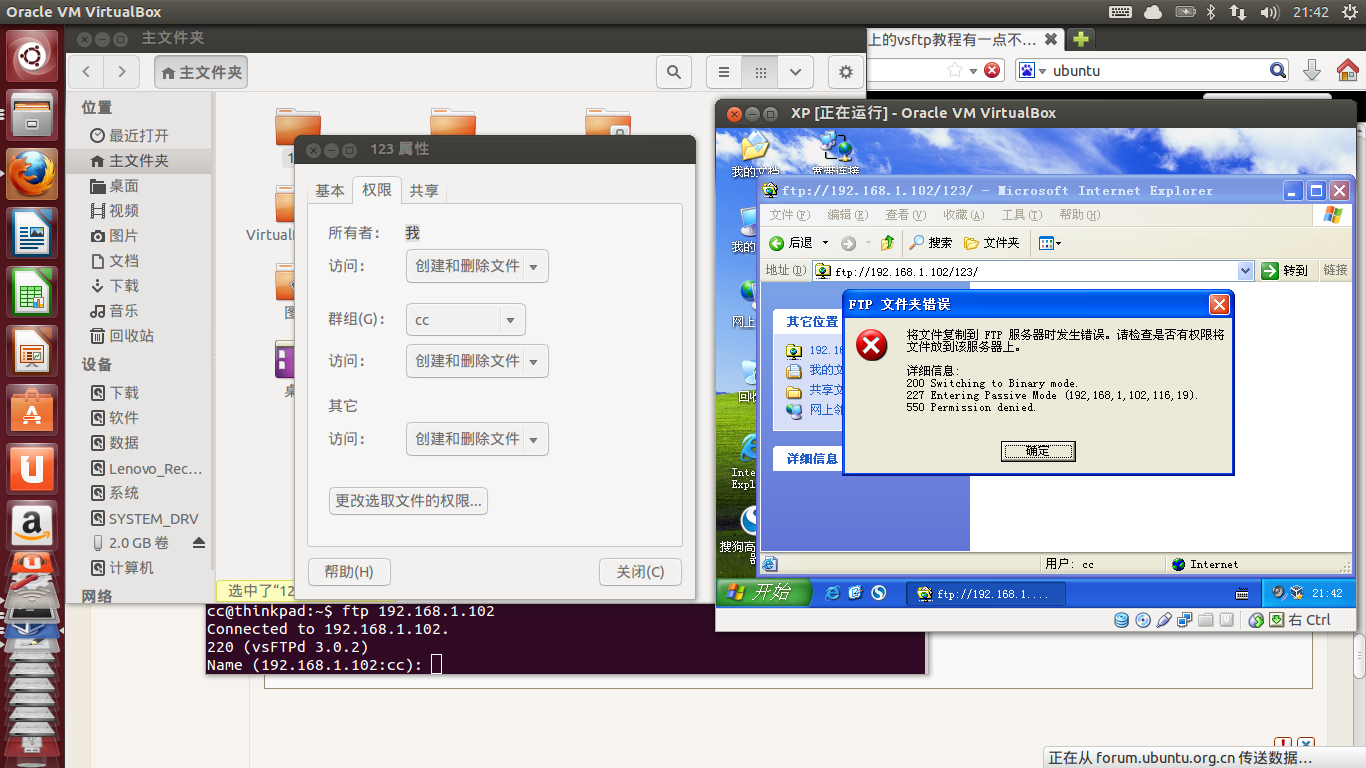Screen dimensions: 1366x768
Task: Click the VirtualBox optical disc status icon
Action: click(x=1142, y=620)
